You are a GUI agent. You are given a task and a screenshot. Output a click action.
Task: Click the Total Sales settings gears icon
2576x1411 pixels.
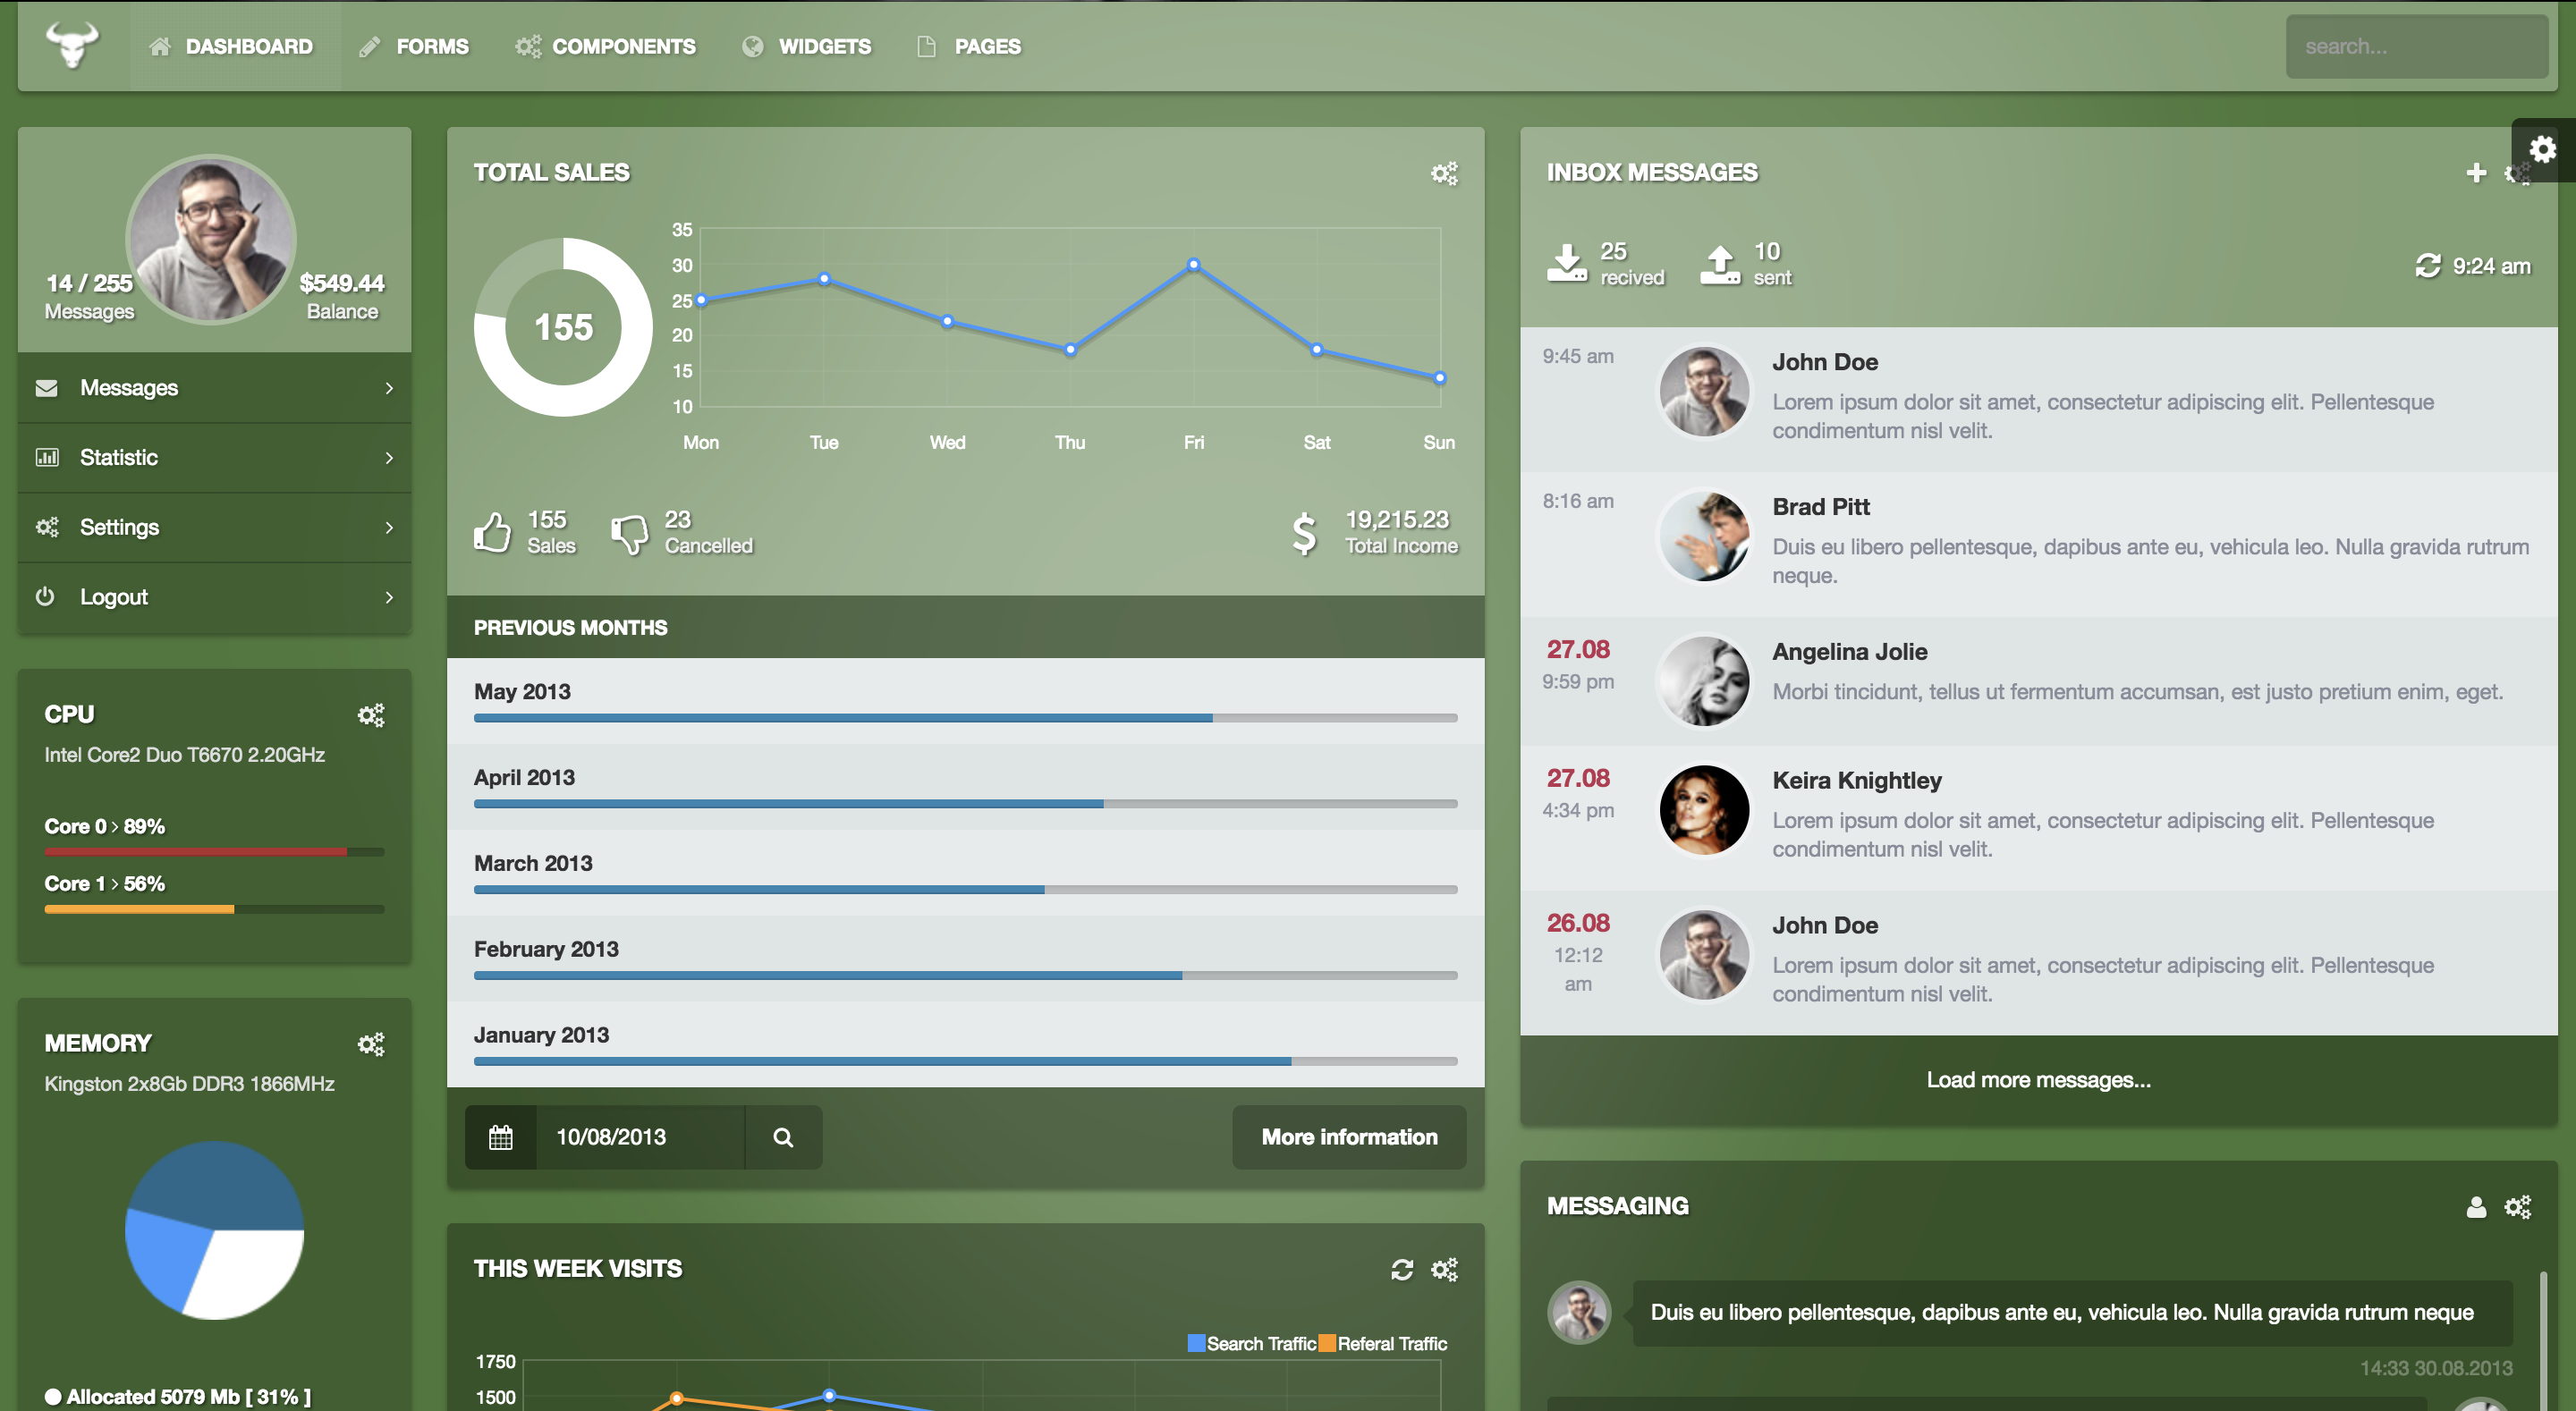(x=1444, y=173)
